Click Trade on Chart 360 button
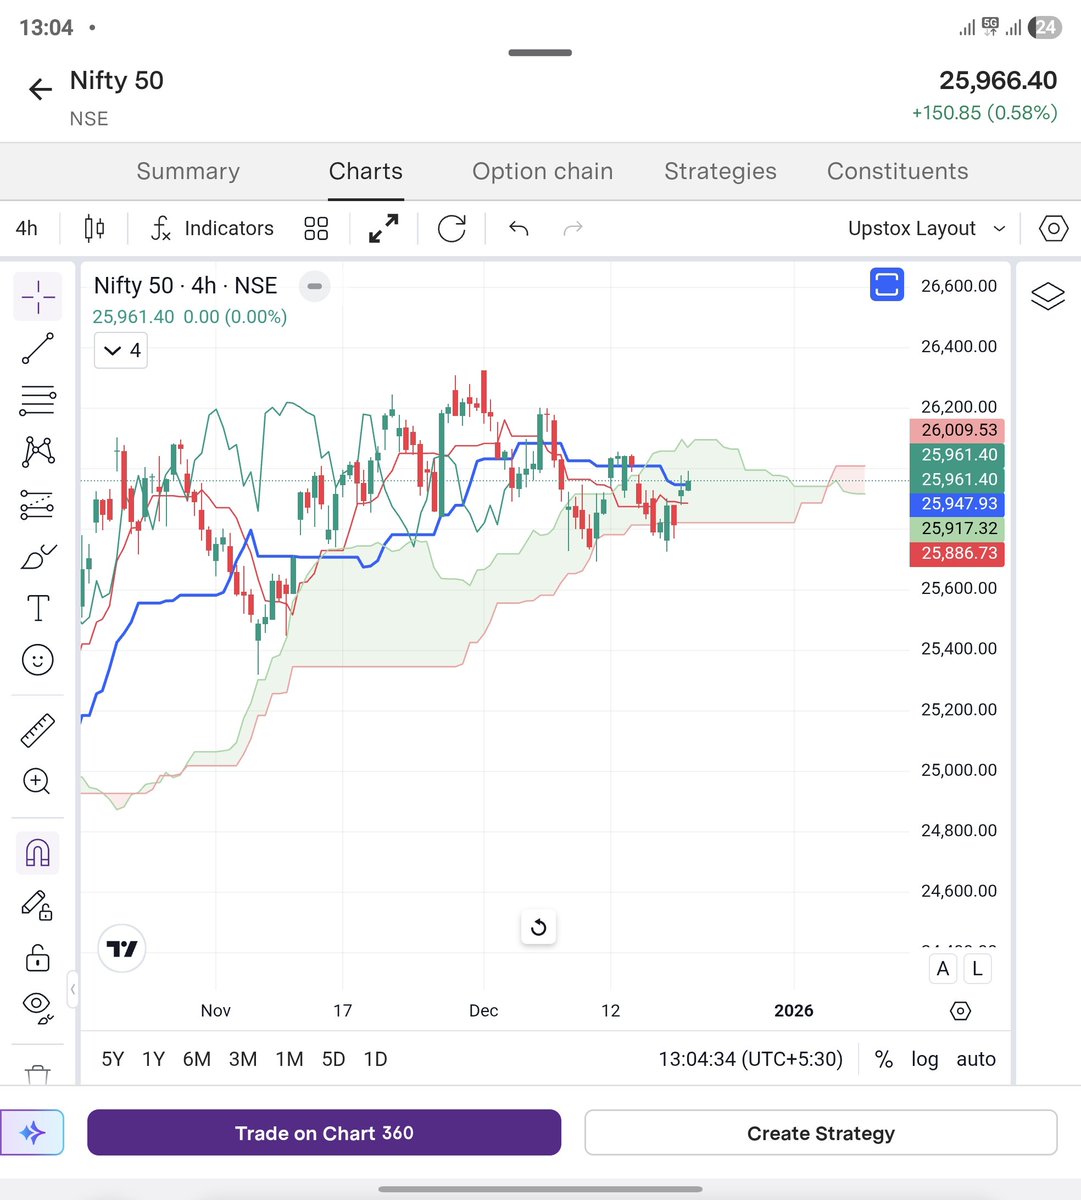 point(324,1133)
